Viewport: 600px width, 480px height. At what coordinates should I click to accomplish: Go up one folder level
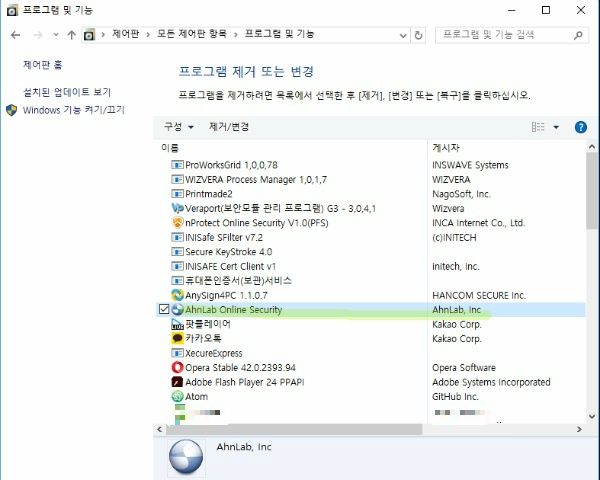pos(71,35)
